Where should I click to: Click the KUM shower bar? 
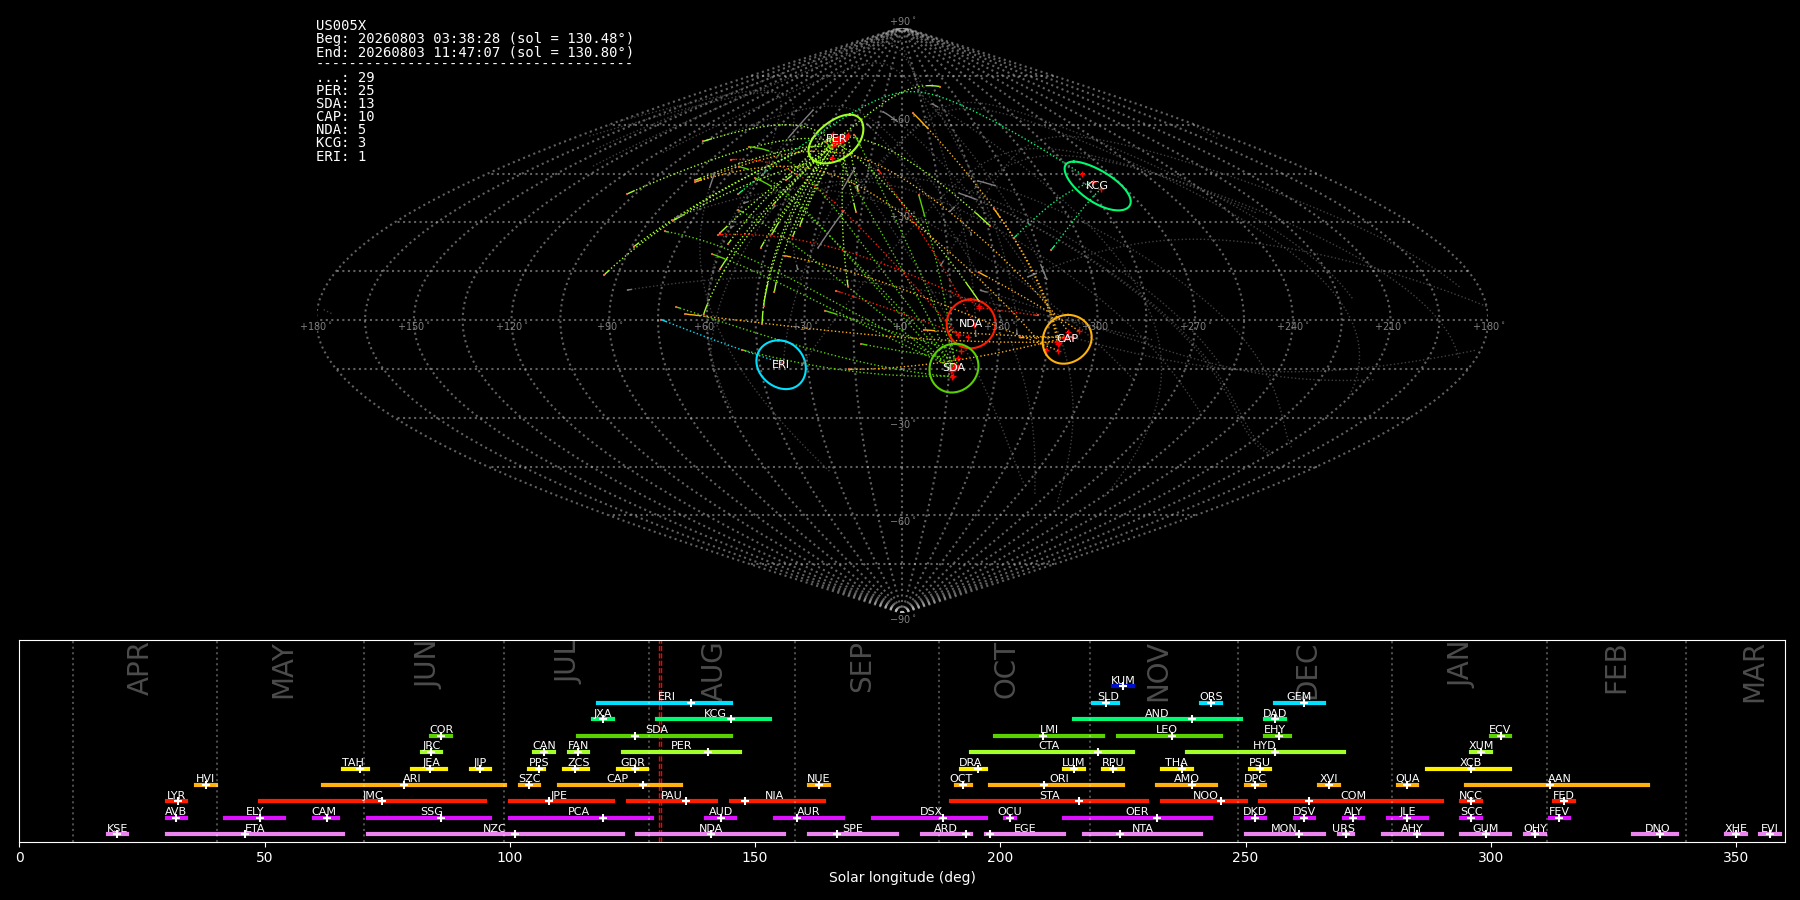tap(1123, 686)
